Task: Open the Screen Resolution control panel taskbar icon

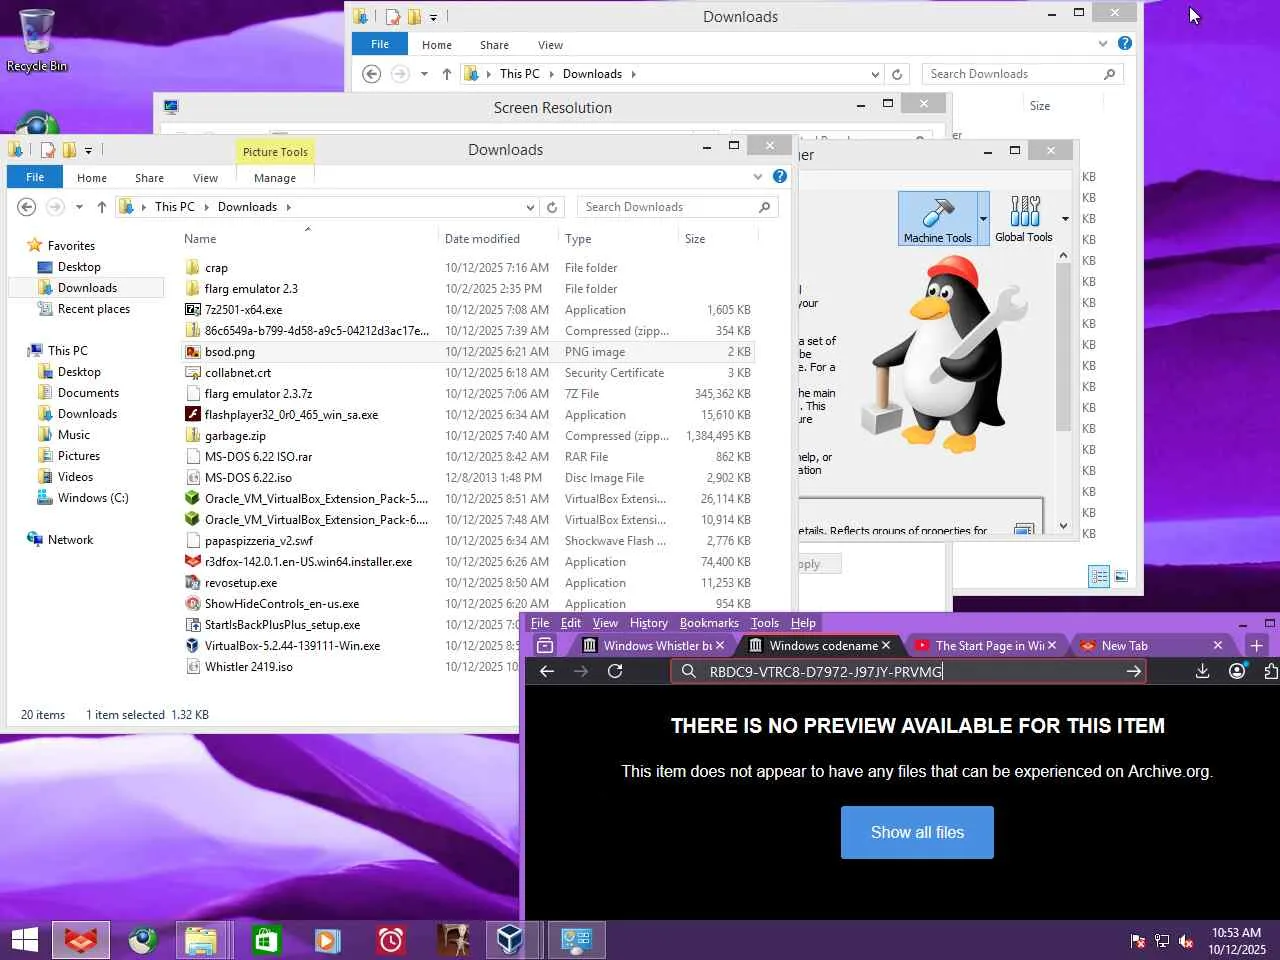Action: 575,940
